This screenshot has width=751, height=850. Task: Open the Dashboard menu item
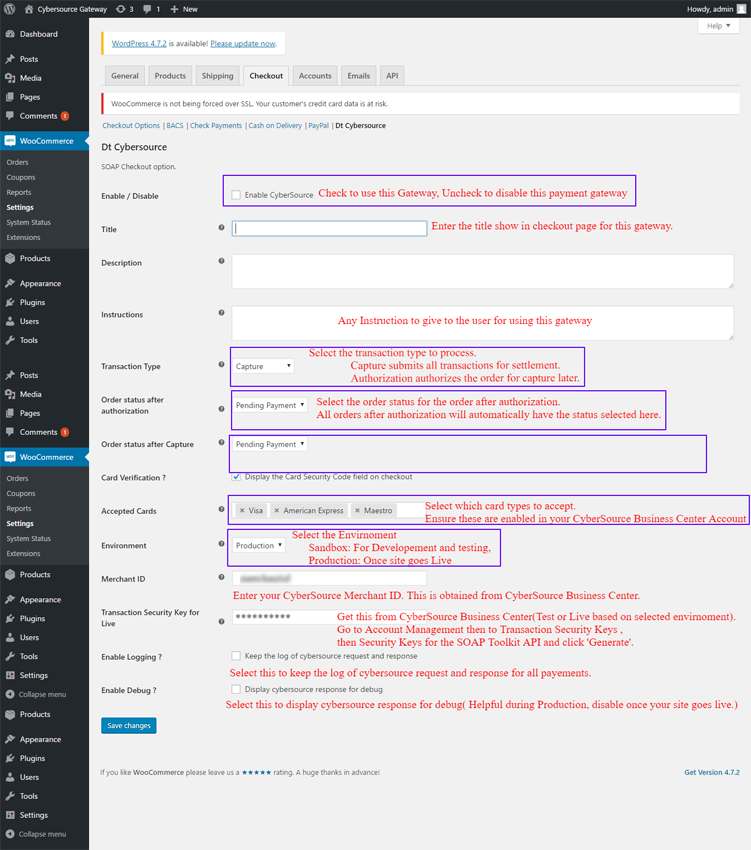point(44,34)
